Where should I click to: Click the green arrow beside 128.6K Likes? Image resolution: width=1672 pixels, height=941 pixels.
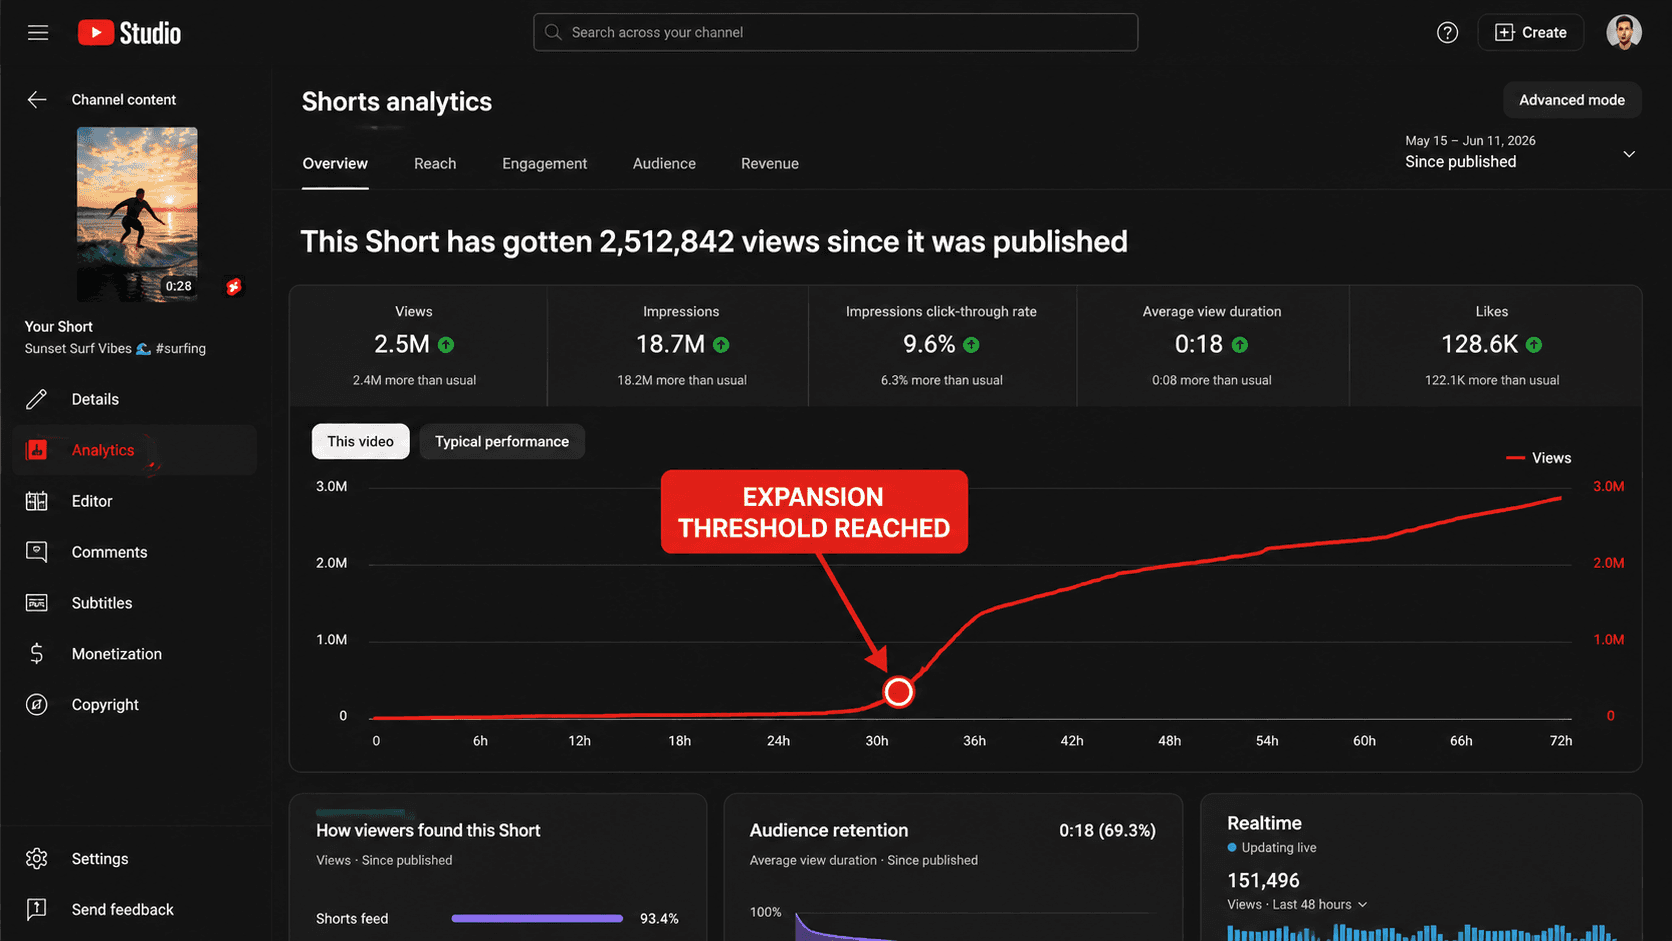(x=1534, y=345)
